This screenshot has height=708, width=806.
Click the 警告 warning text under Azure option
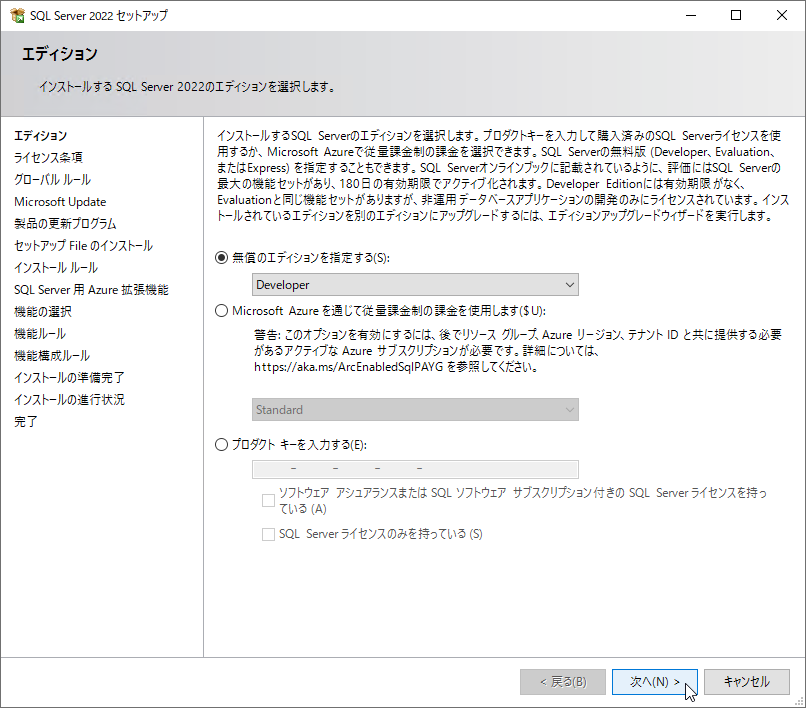tap(518, 351)
